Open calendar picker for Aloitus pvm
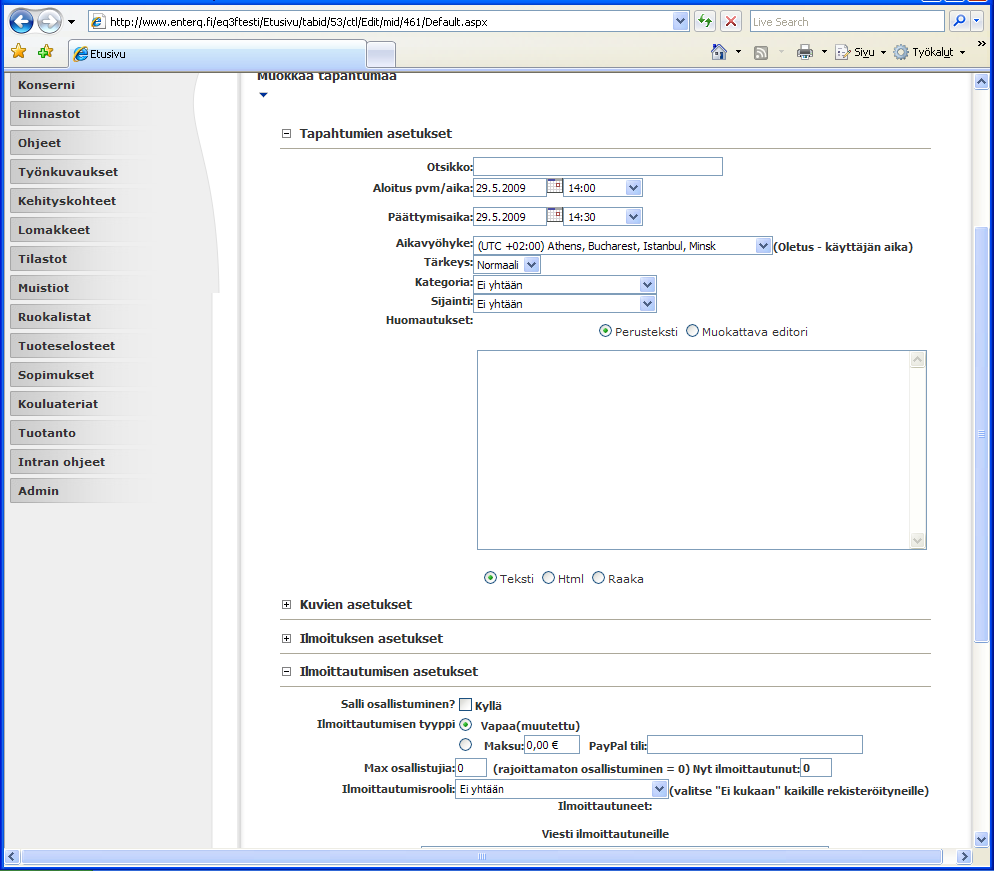Viewport: 994px width, 871px height. [554, 186]
